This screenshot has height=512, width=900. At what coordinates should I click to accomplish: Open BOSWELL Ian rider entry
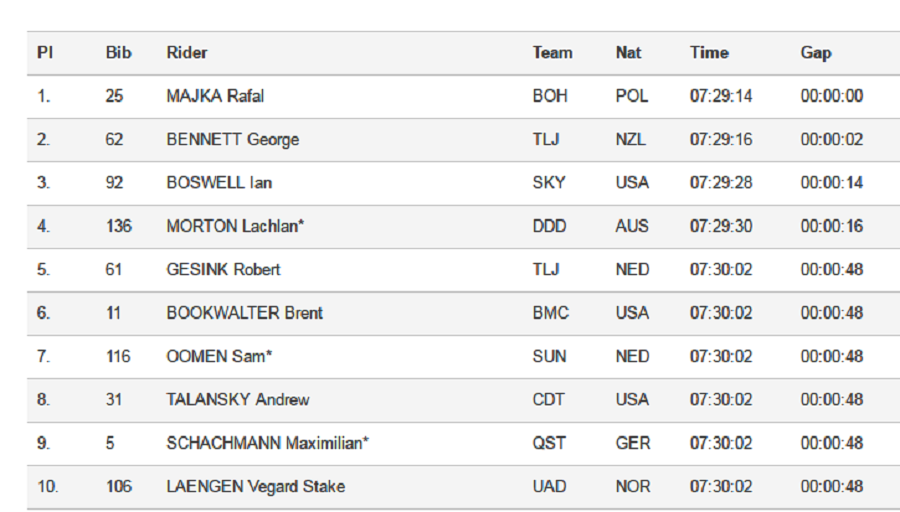(x=219, y=183)
